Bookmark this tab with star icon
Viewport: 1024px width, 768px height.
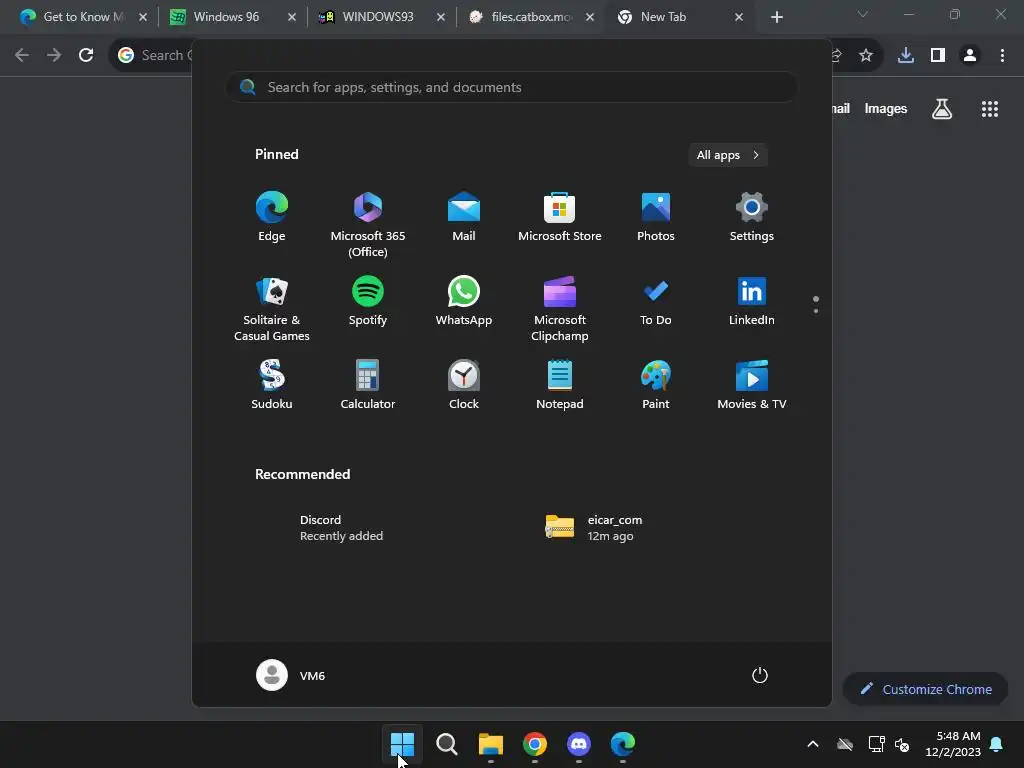pyautogui.click(x=866, y=55)
